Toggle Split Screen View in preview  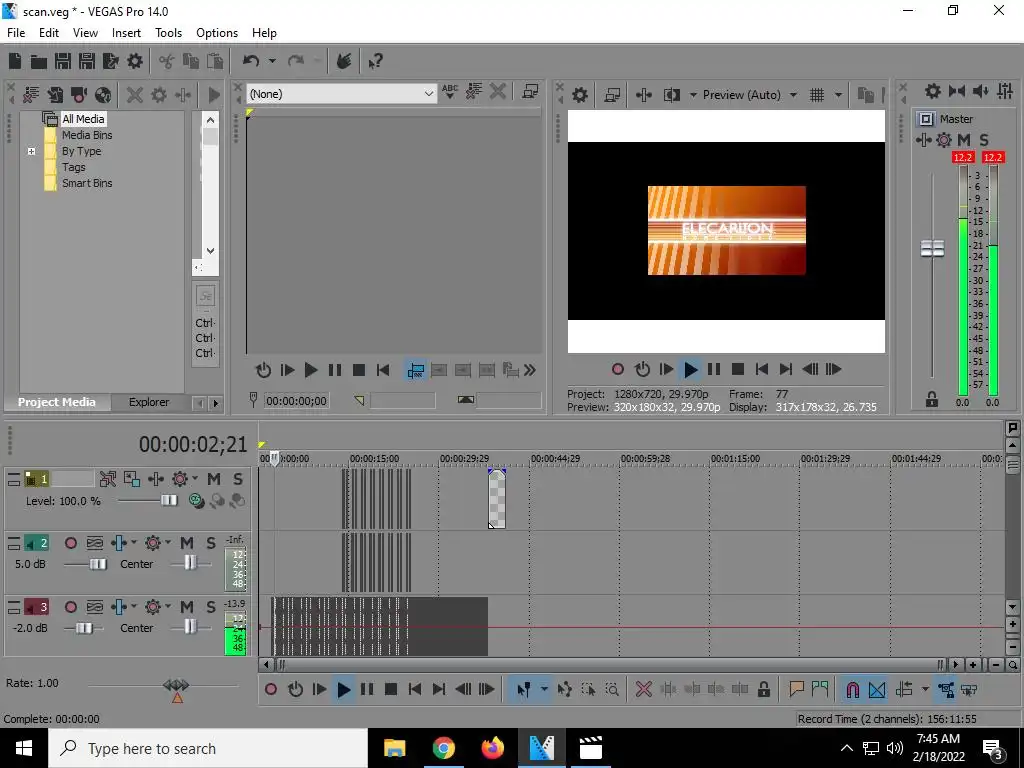tap(672, 95)
